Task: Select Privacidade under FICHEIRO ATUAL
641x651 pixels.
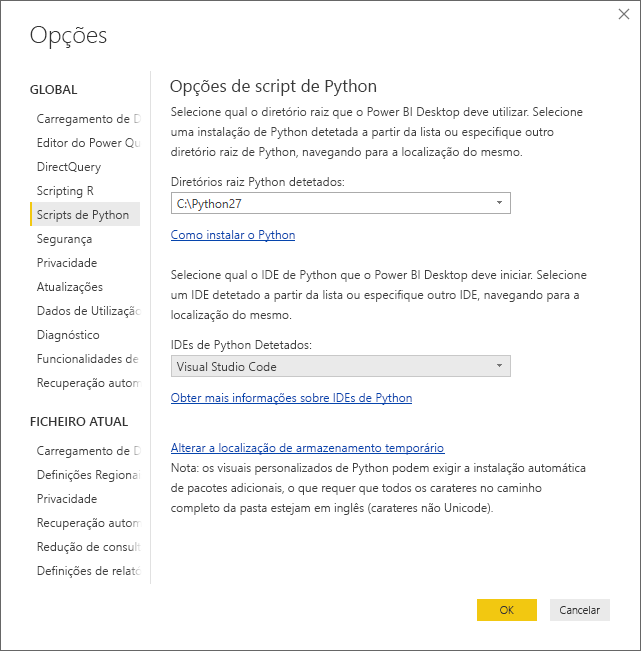Action: (67, 499)
